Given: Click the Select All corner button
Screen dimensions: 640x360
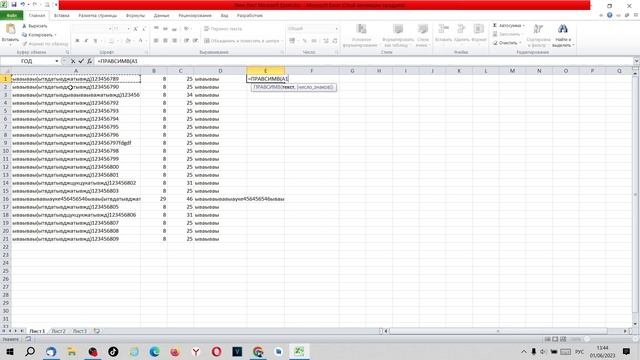Looking at the screenshot, I should (6, 71).
